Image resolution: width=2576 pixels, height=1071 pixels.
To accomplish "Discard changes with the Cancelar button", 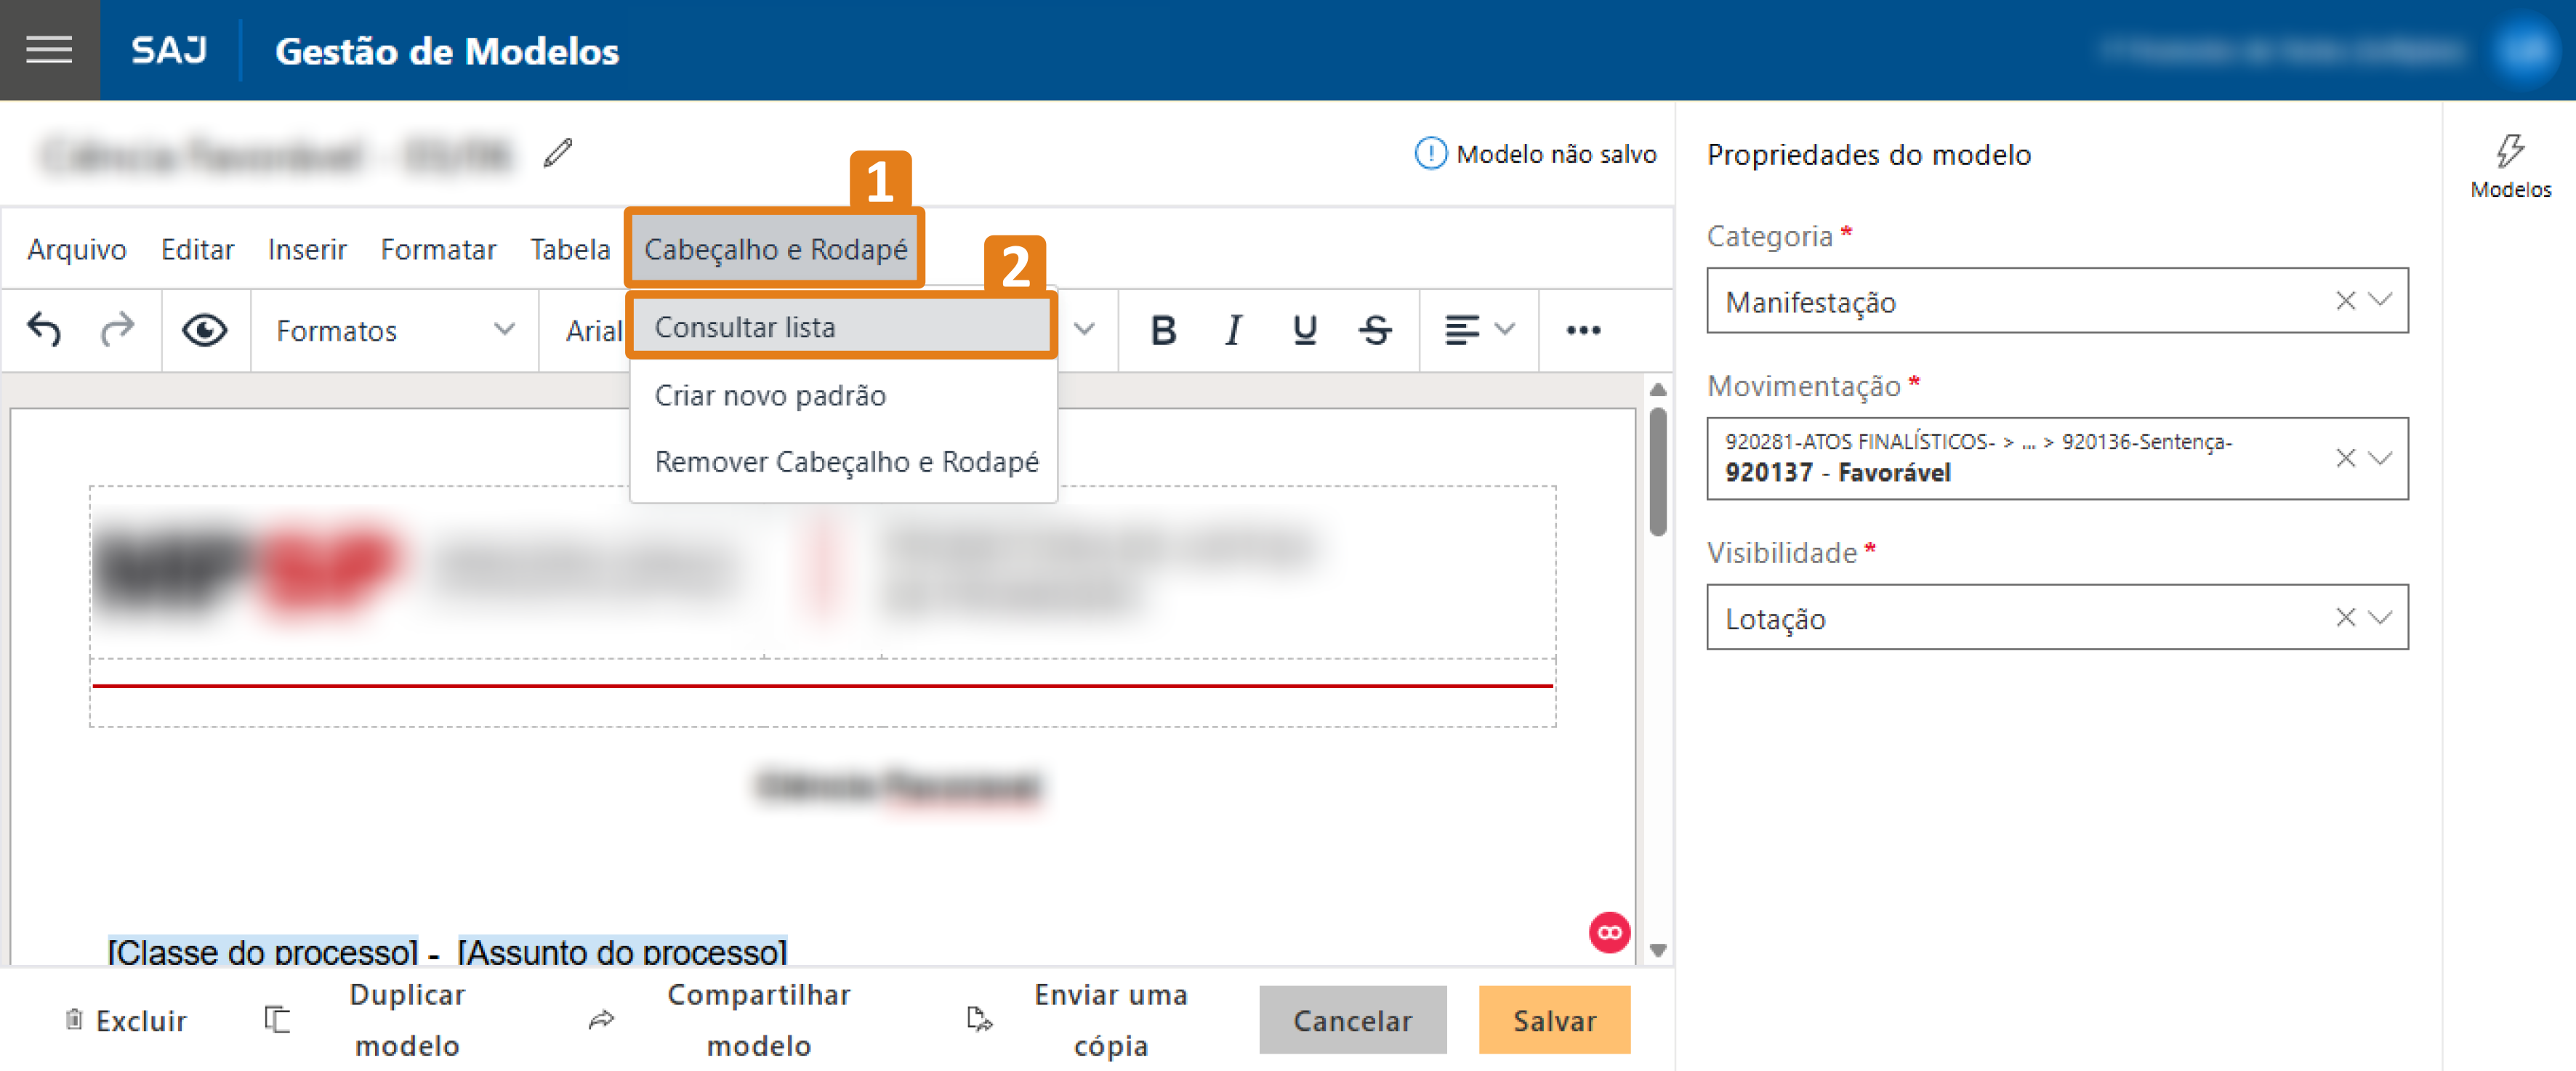I will [x=1352, y=1020].
